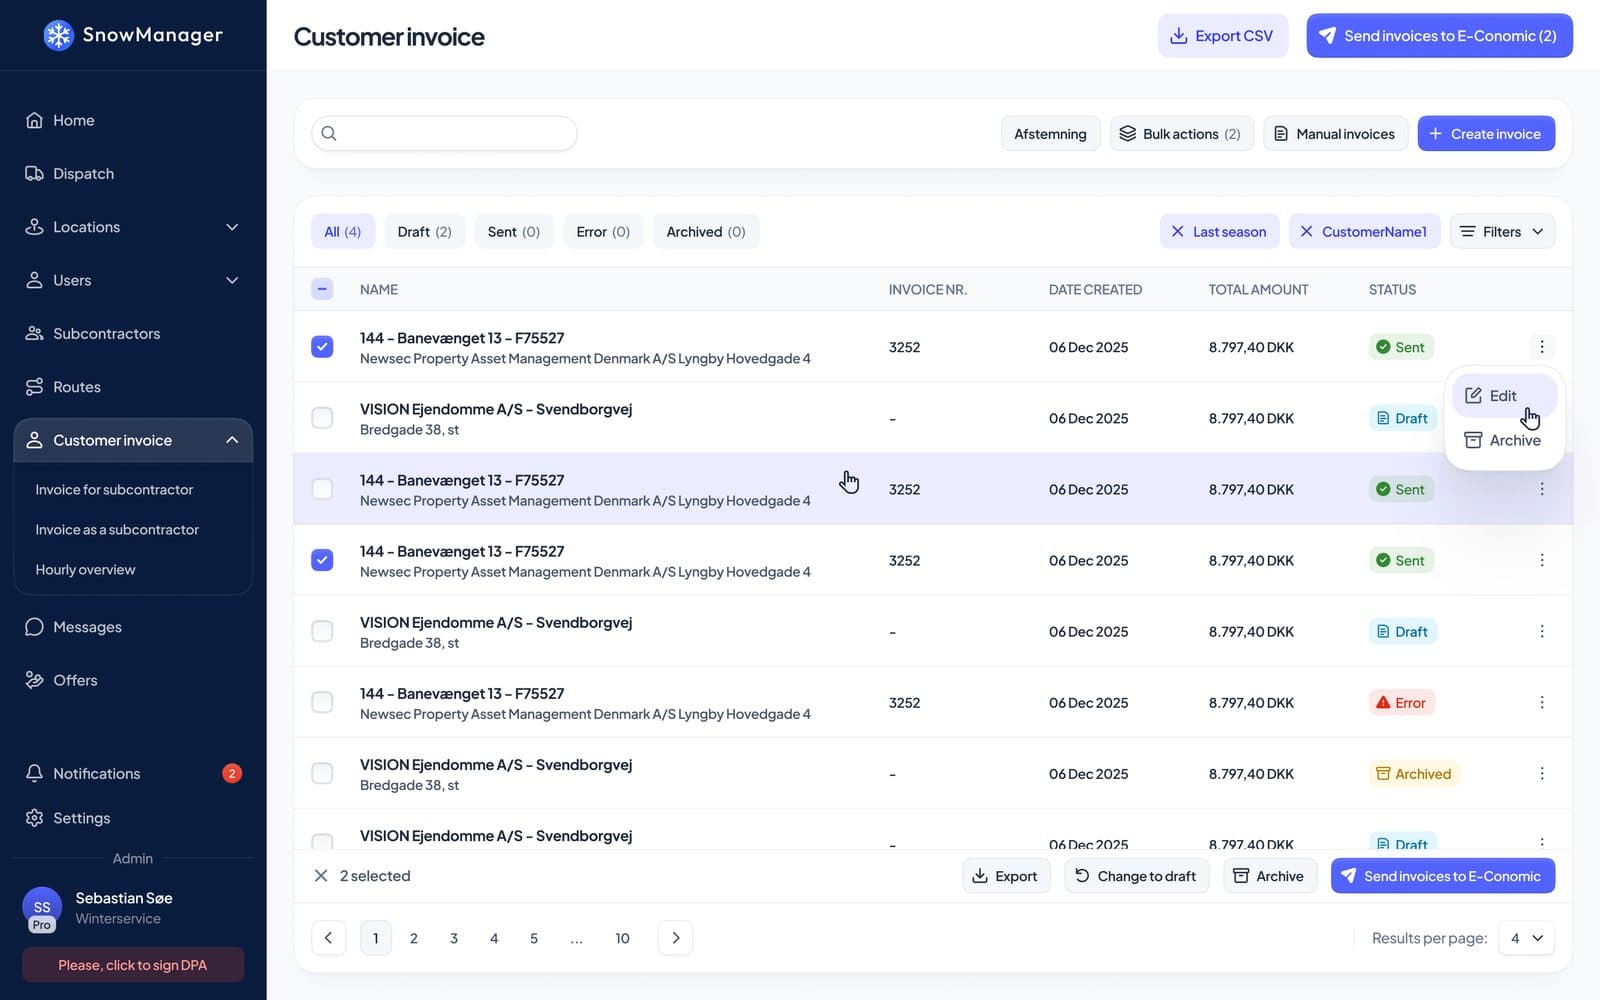Open the Results per page dropdown

tap(1526, 937)
